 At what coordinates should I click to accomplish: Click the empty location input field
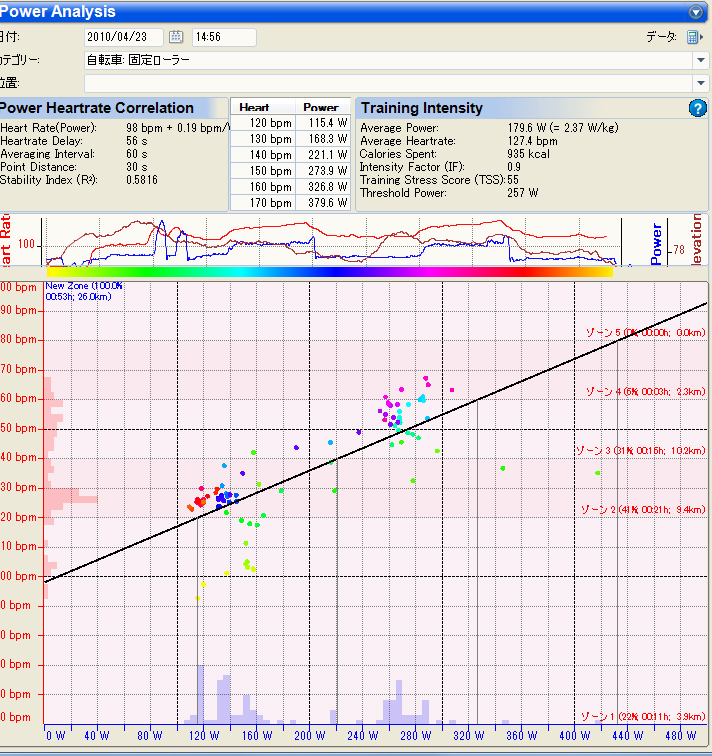point(389,83)
